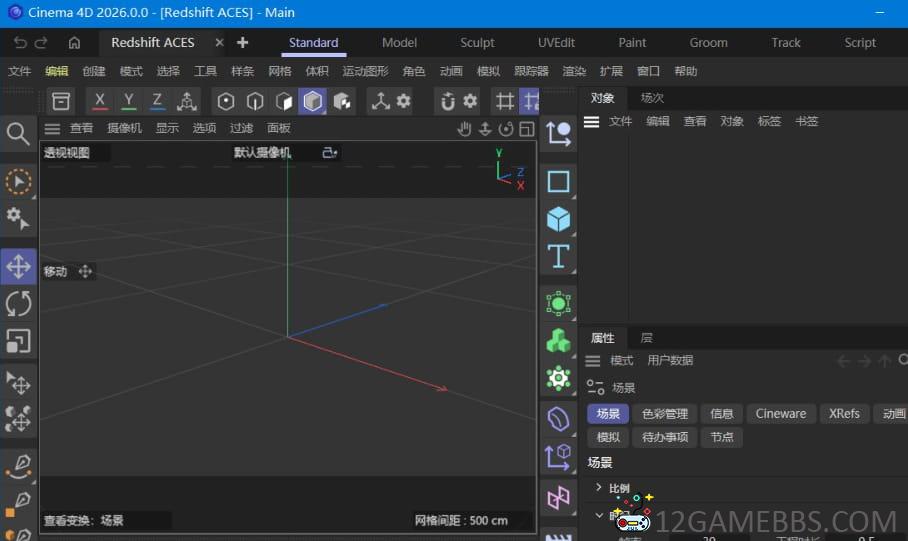Click the viewport axis orientation gizmo
The image size is (908, 541).
[x=509, y=169]
